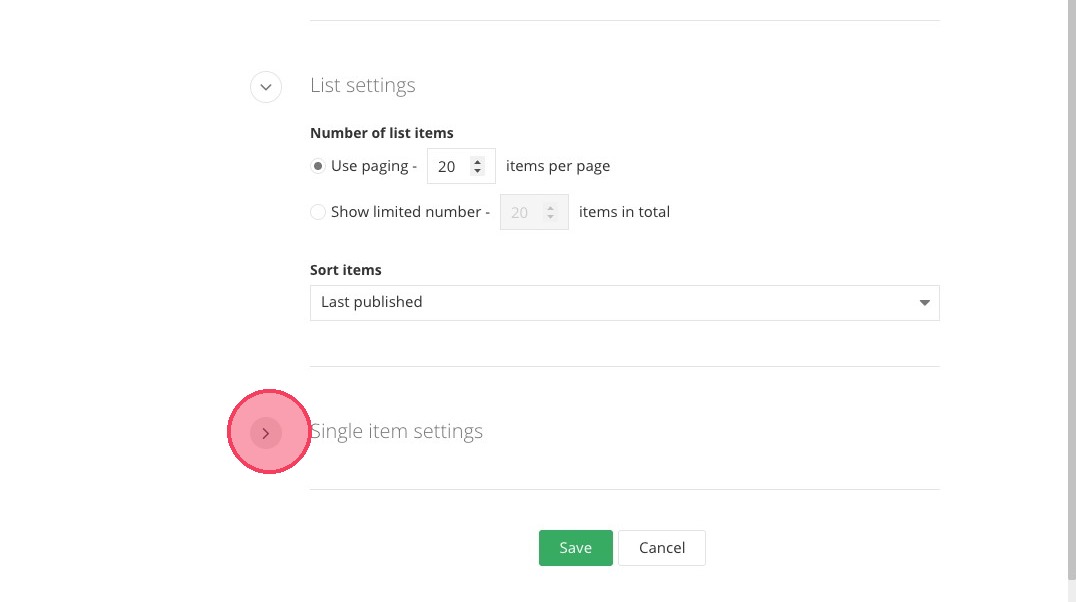This screenshot has width=1076, height=602.
Task: Click the Sort items dropdown triangle arrow
Action: point(924,303)
